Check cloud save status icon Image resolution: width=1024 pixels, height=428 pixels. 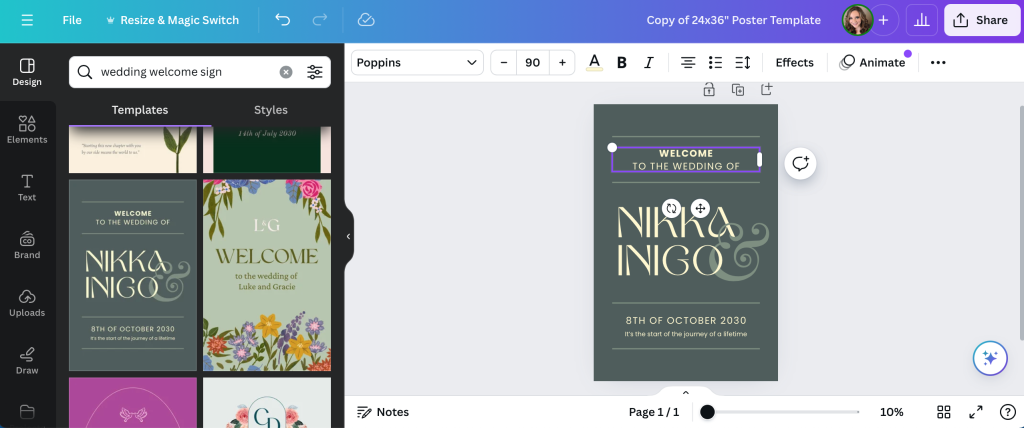click(x=366, y=20)
